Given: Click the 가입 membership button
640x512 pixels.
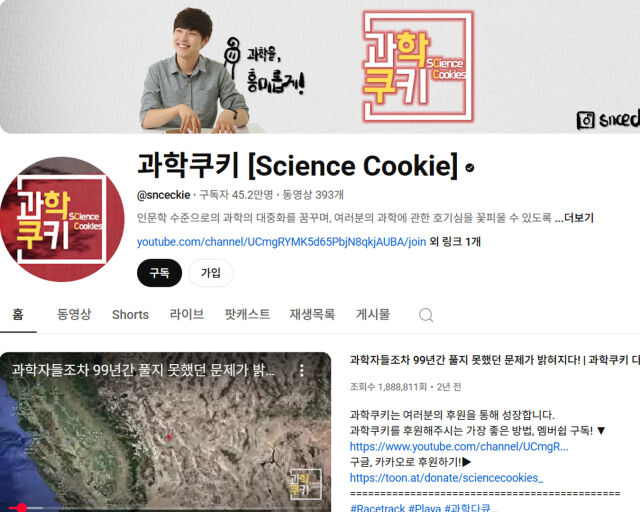Looking at the screenshot, I should pos(211,273).
